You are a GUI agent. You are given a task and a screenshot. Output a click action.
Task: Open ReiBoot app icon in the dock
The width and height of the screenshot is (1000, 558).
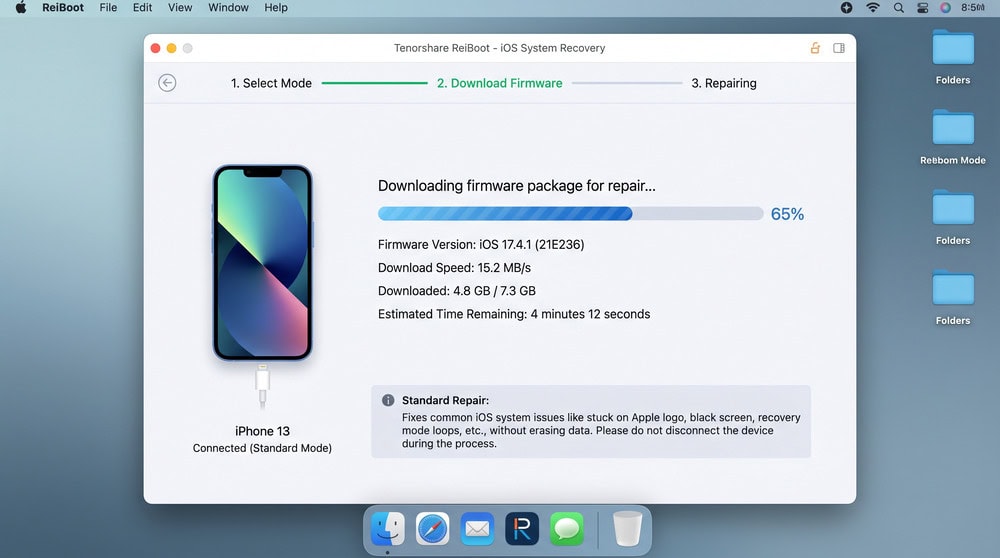522,529
